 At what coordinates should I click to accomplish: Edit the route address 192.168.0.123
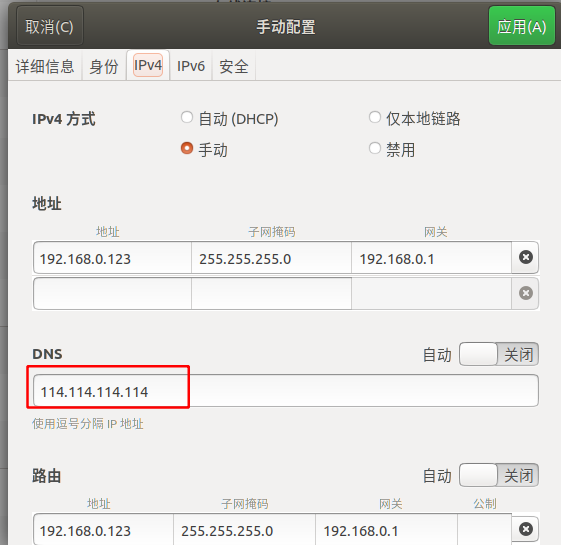(103, 530)
